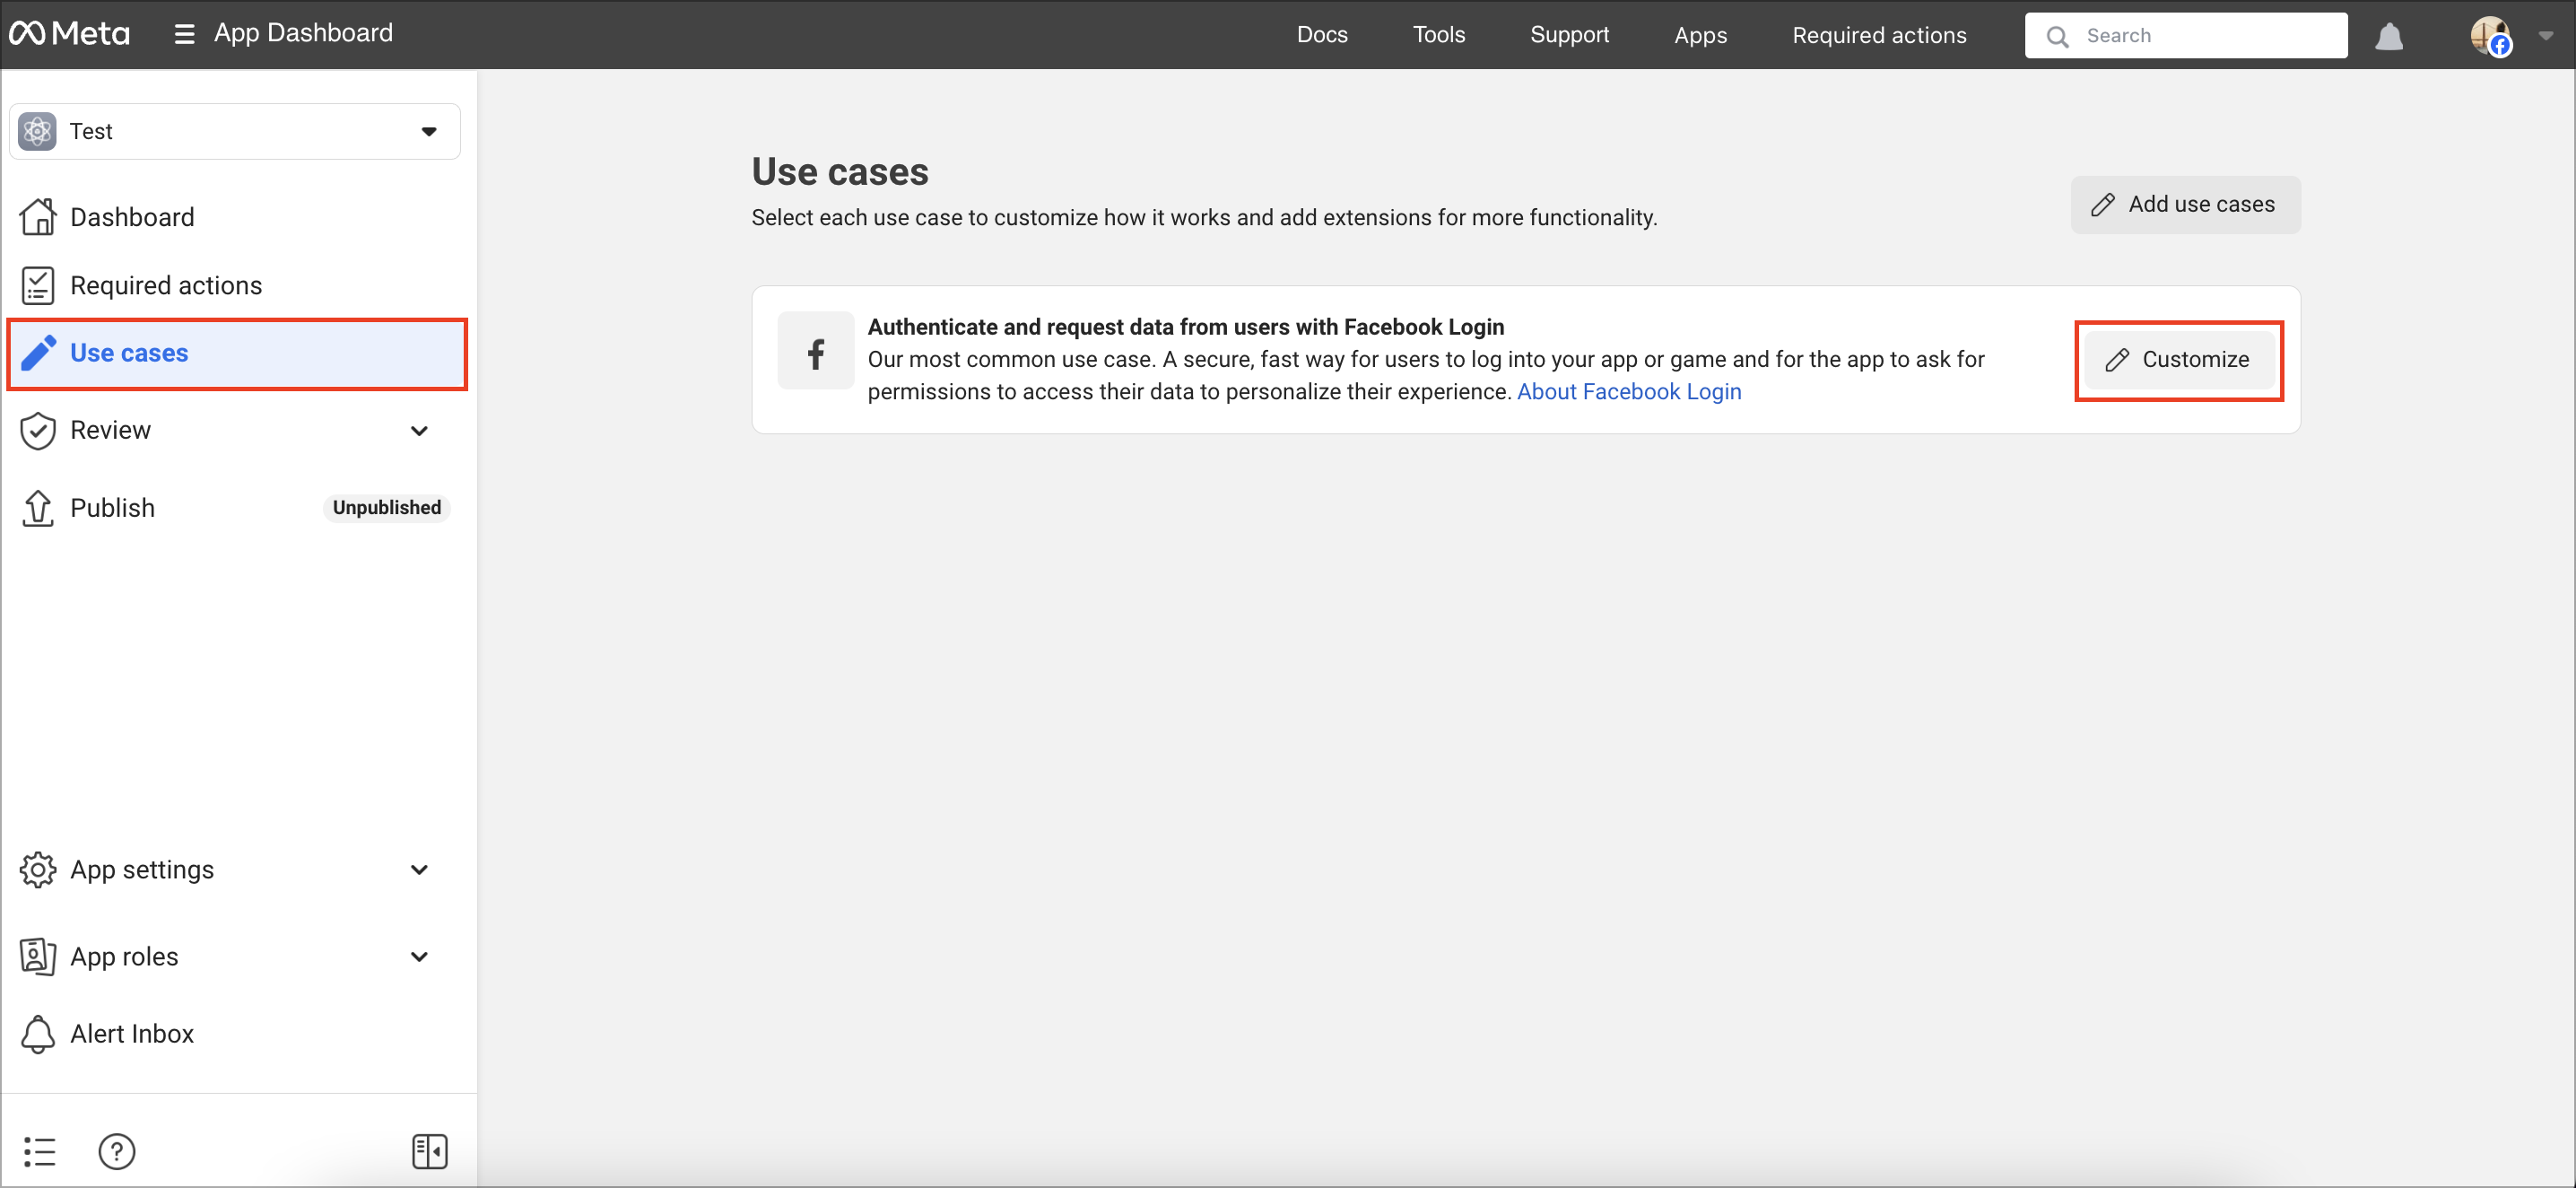
Task: Click the Facebook Login use case title
Action: click(1185, 327)
